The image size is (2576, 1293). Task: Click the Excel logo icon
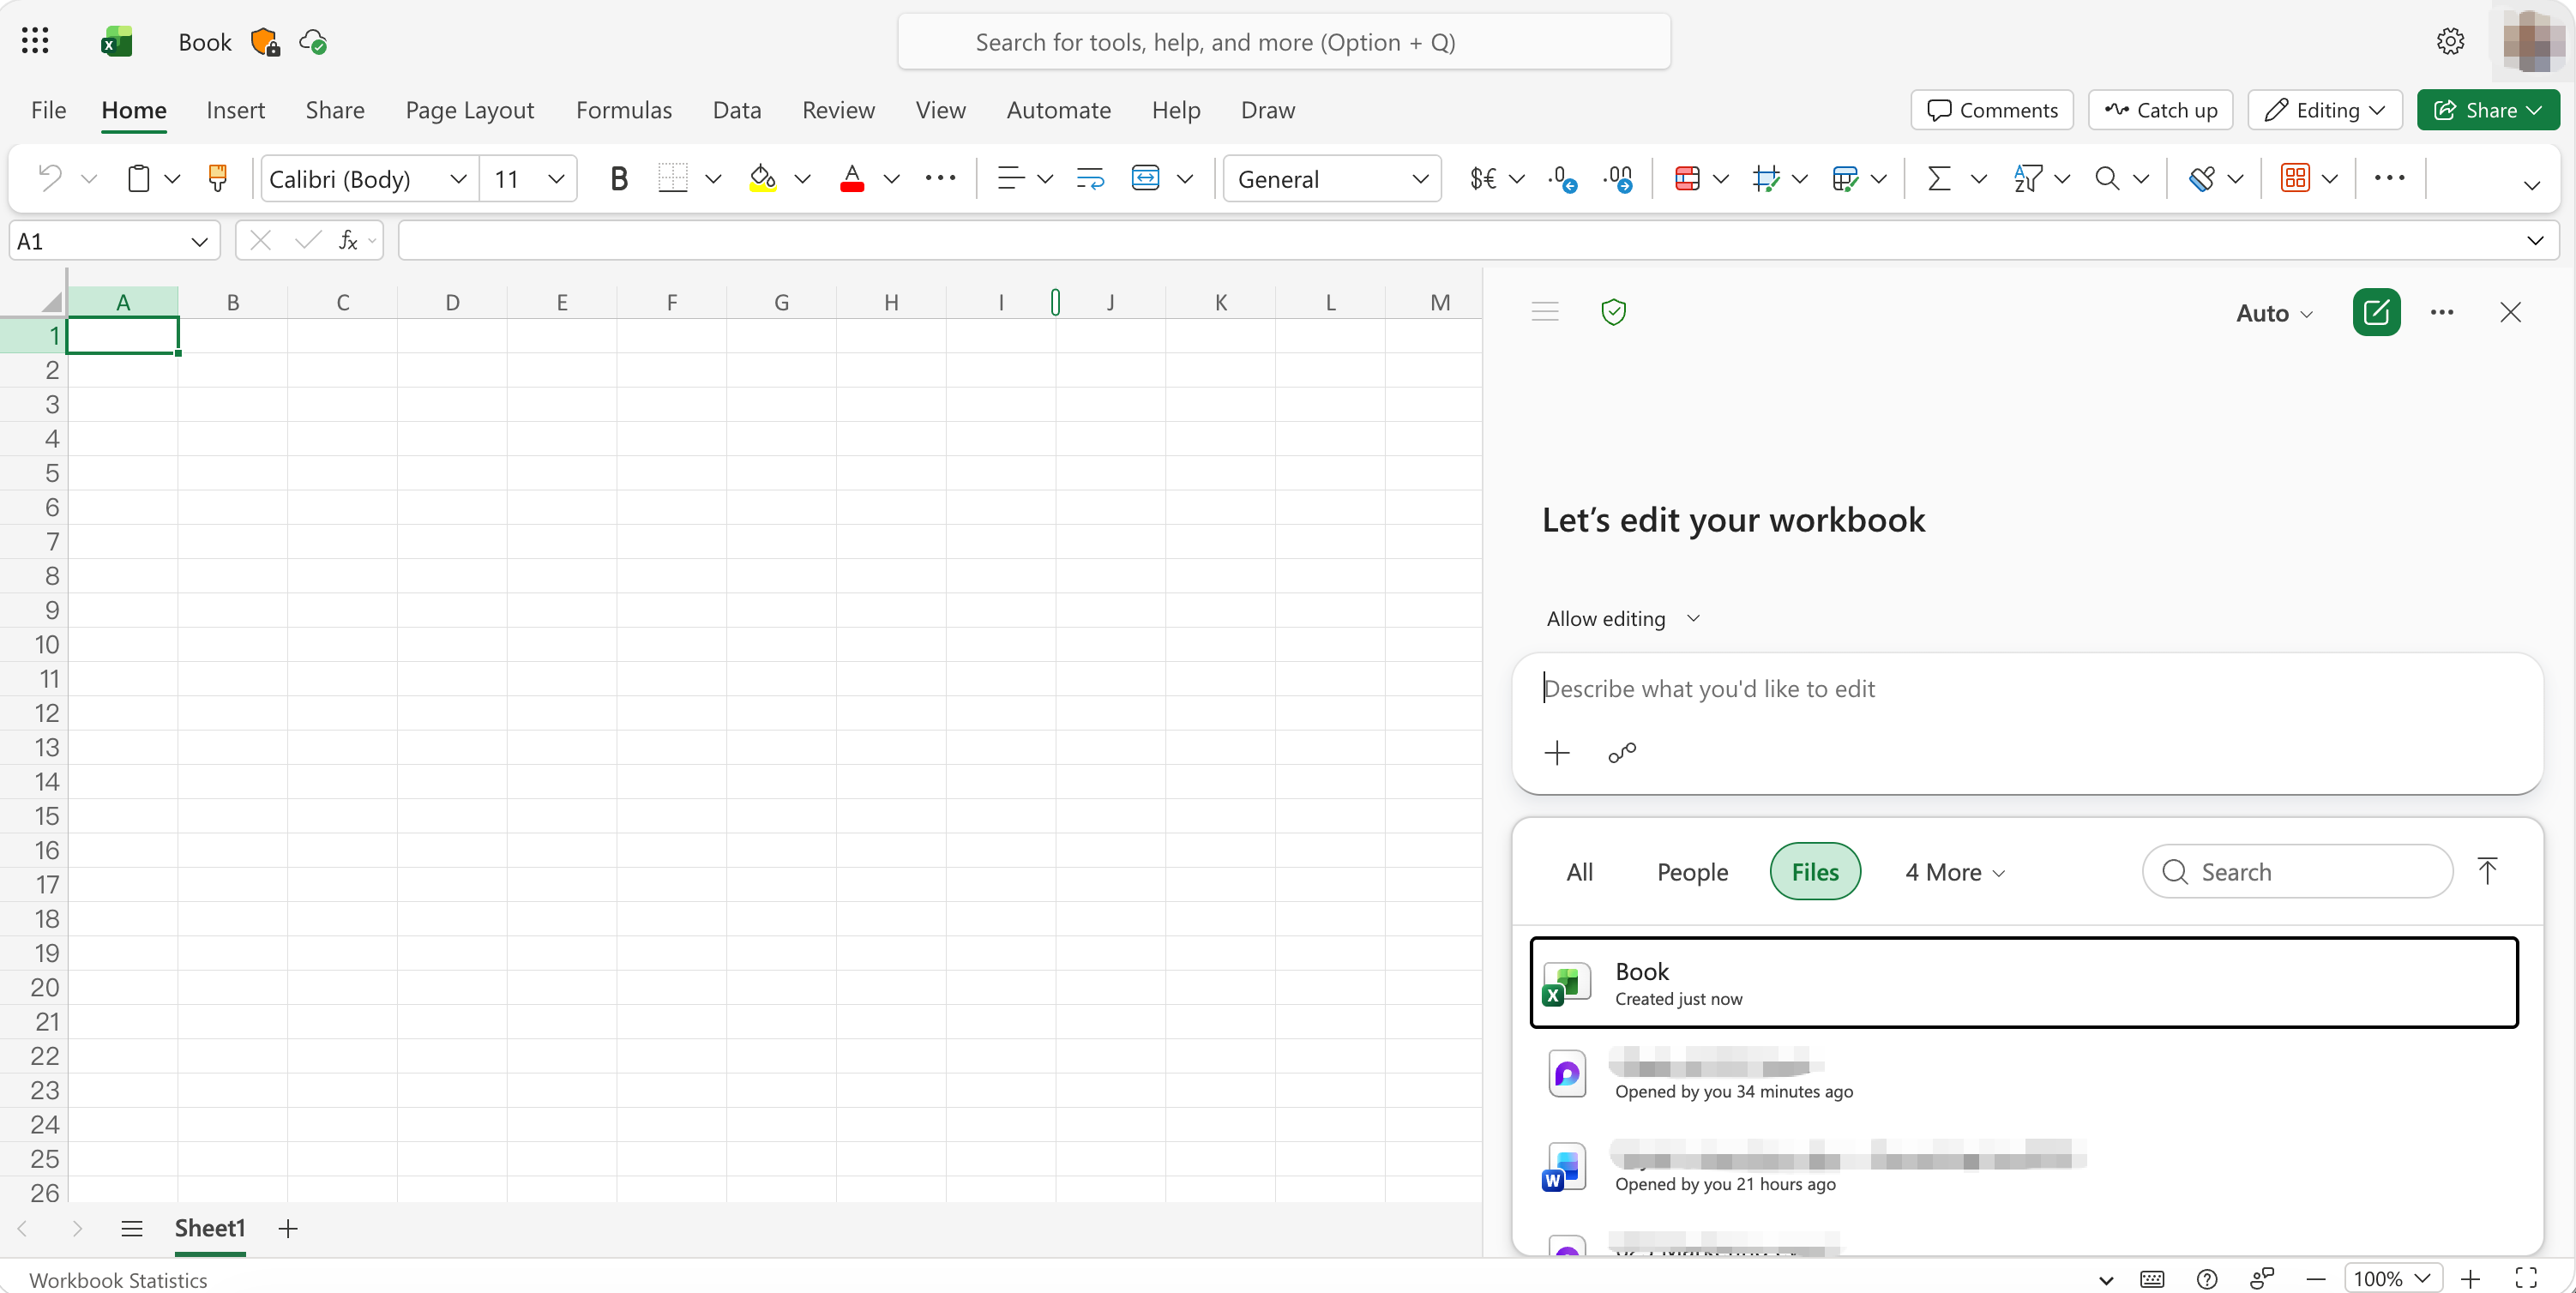click(x=117, y=42)
